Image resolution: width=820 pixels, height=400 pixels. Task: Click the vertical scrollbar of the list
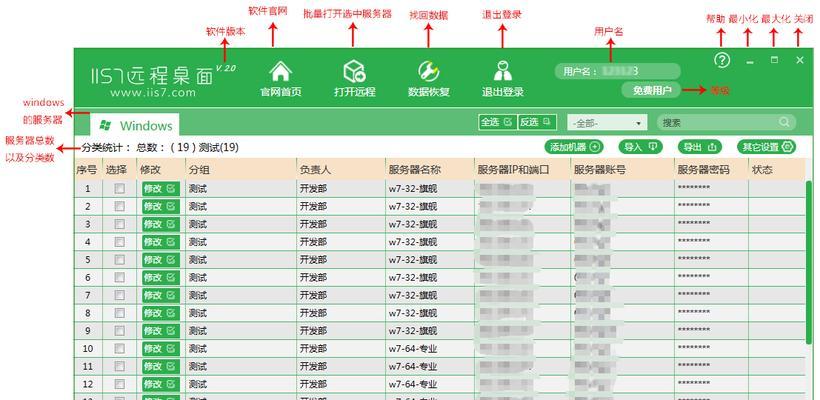pyautogui.click(x=808, y=264)
